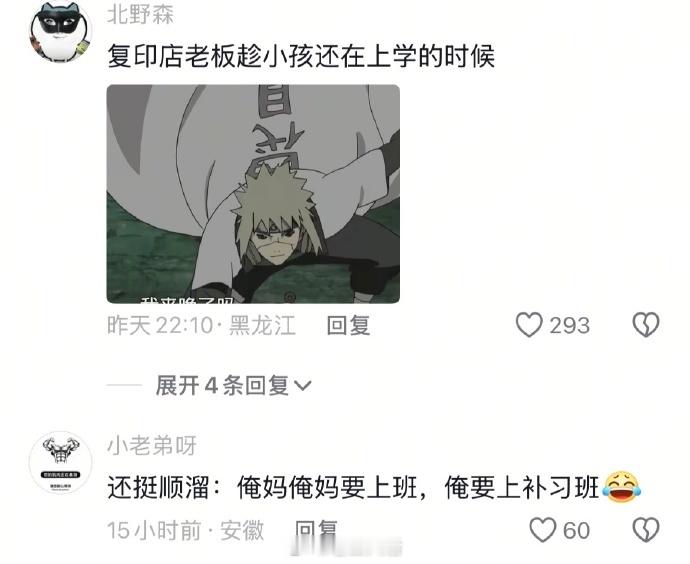Image resolution: width=690 pixels, height=564 pixels.
Task: Open username 北野森 profile
Action: click(x=141, y=15)
